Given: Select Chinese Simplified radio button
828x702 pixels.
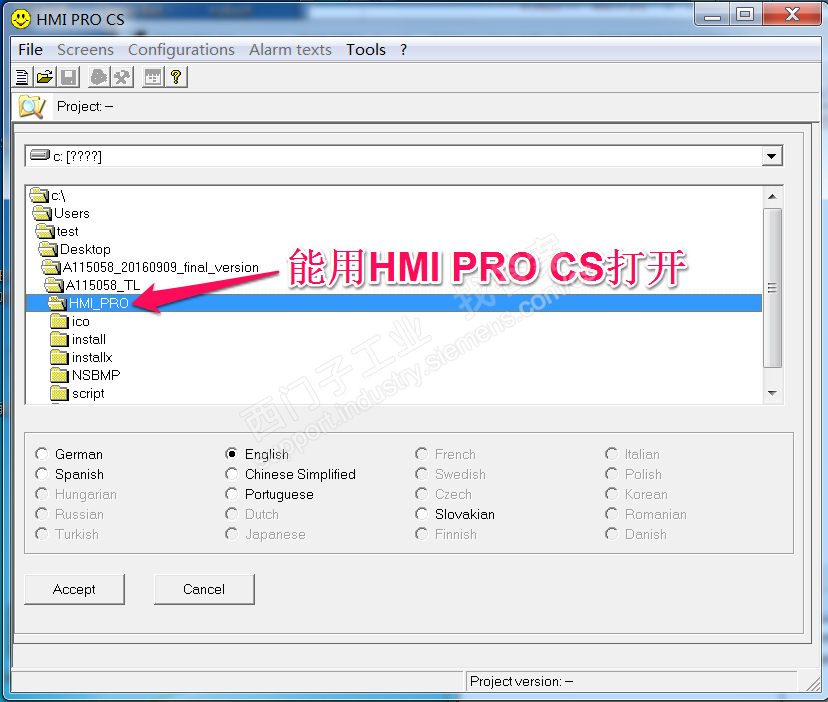Looking at the screenshot, I should coord(231,474).
